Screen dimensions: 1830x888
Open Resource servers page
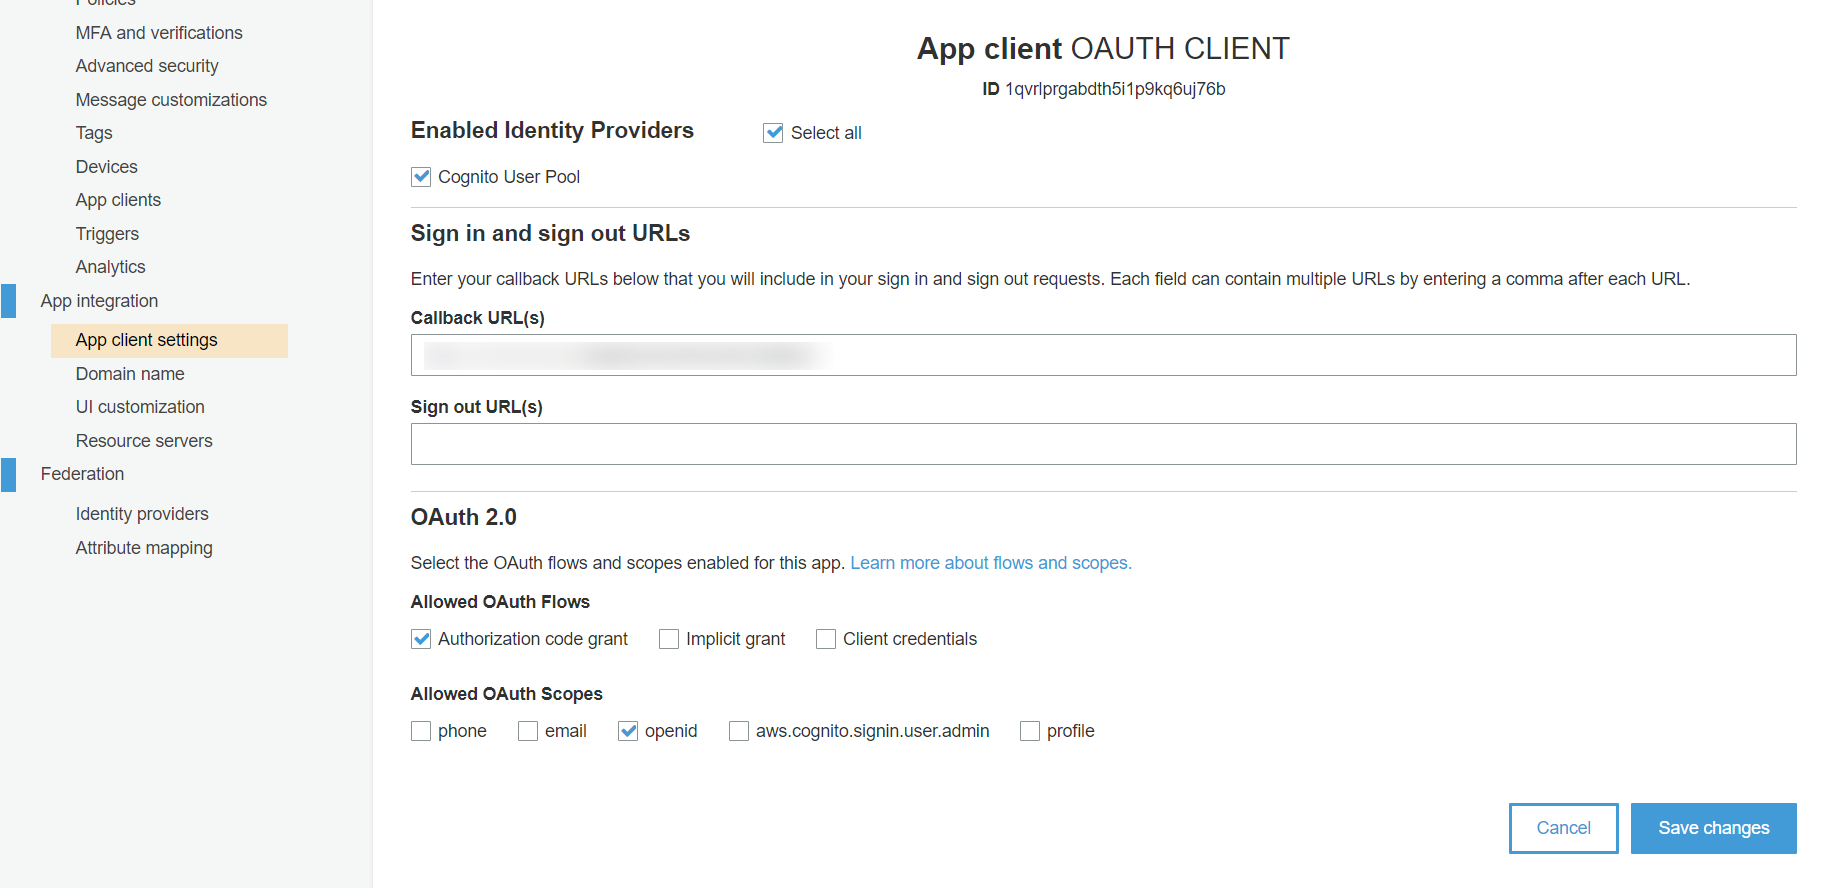tap(144, 441)
